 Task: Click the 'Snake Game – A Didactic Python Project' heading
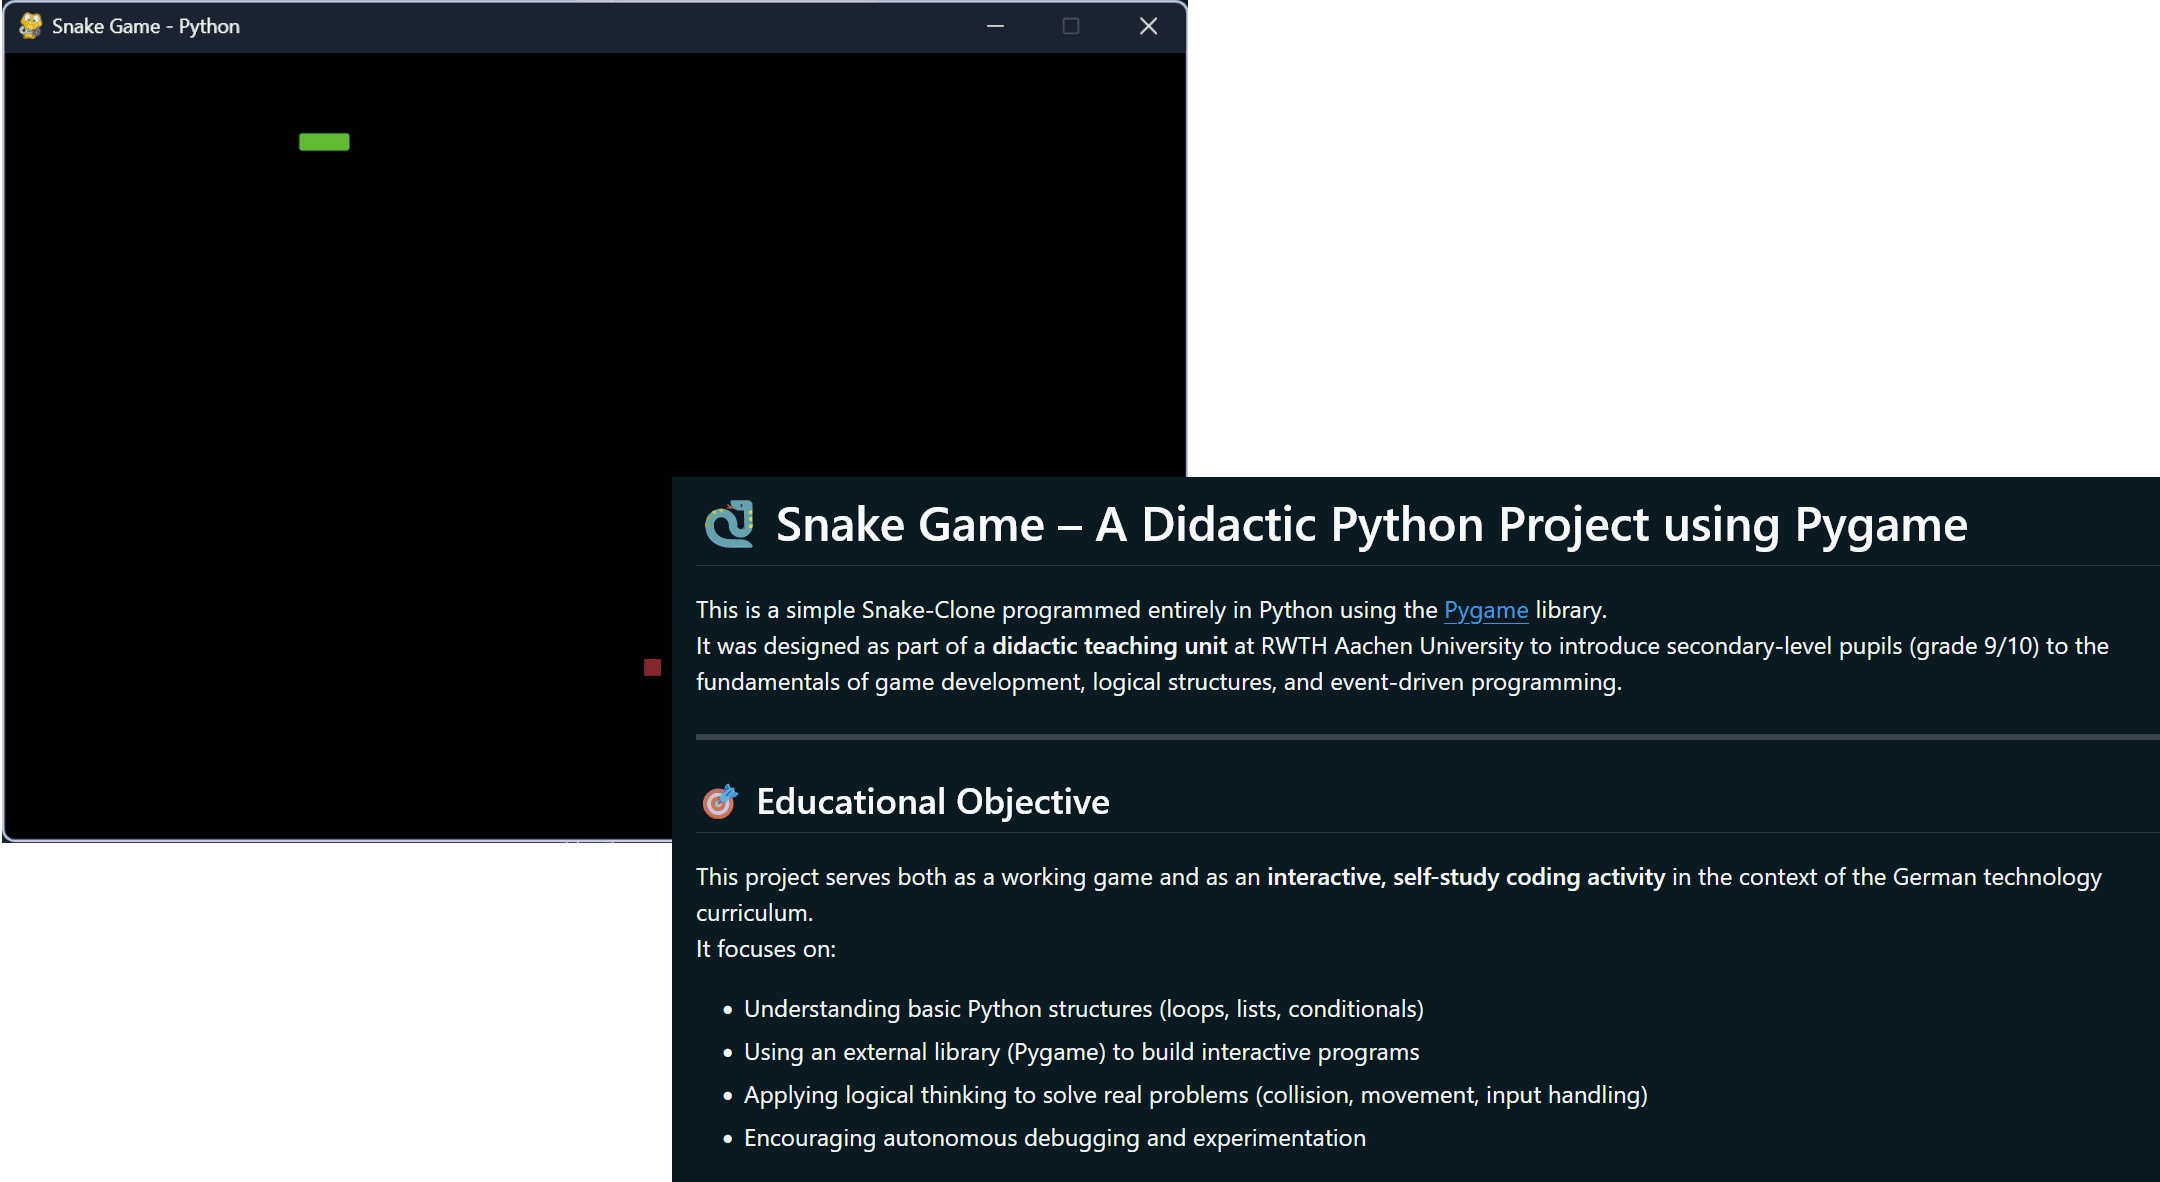point(1371,525)
